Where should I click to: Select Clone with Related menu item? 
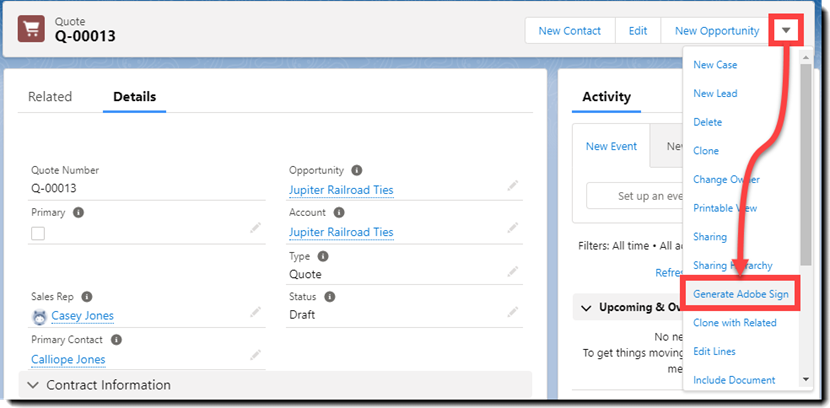click(735, 322)
